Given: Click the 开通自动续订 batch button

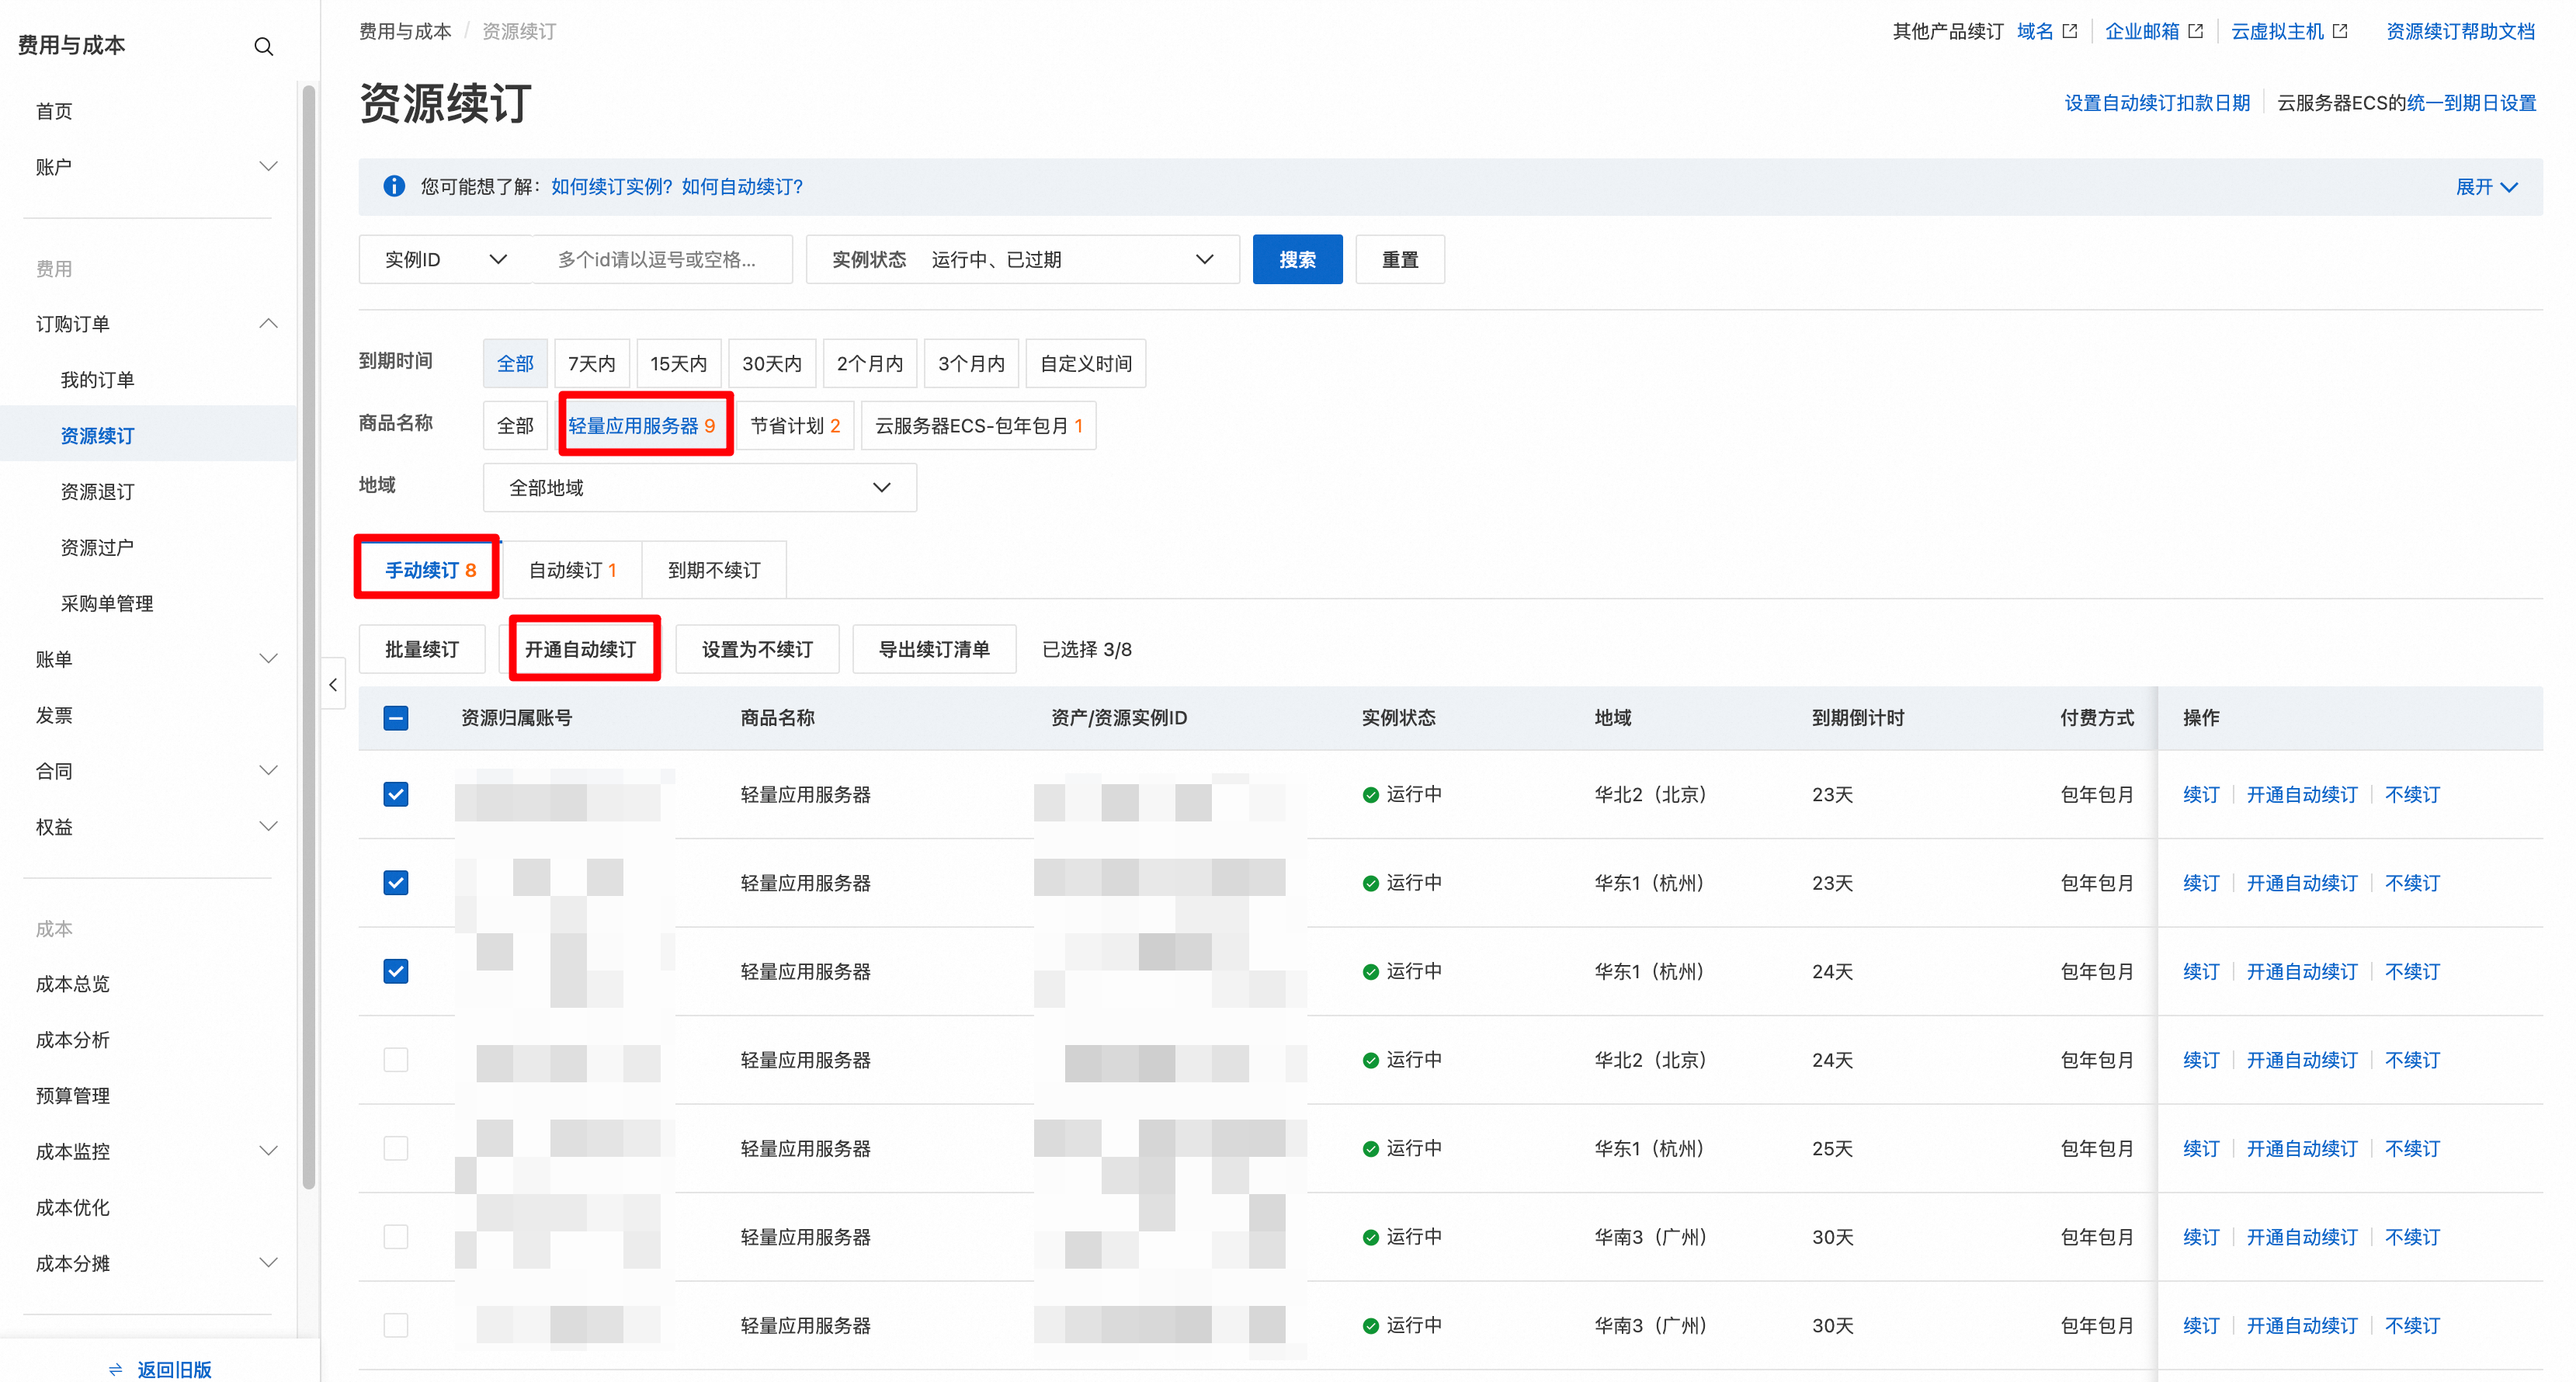Looking at the screenshot, I should coord(580,649).
